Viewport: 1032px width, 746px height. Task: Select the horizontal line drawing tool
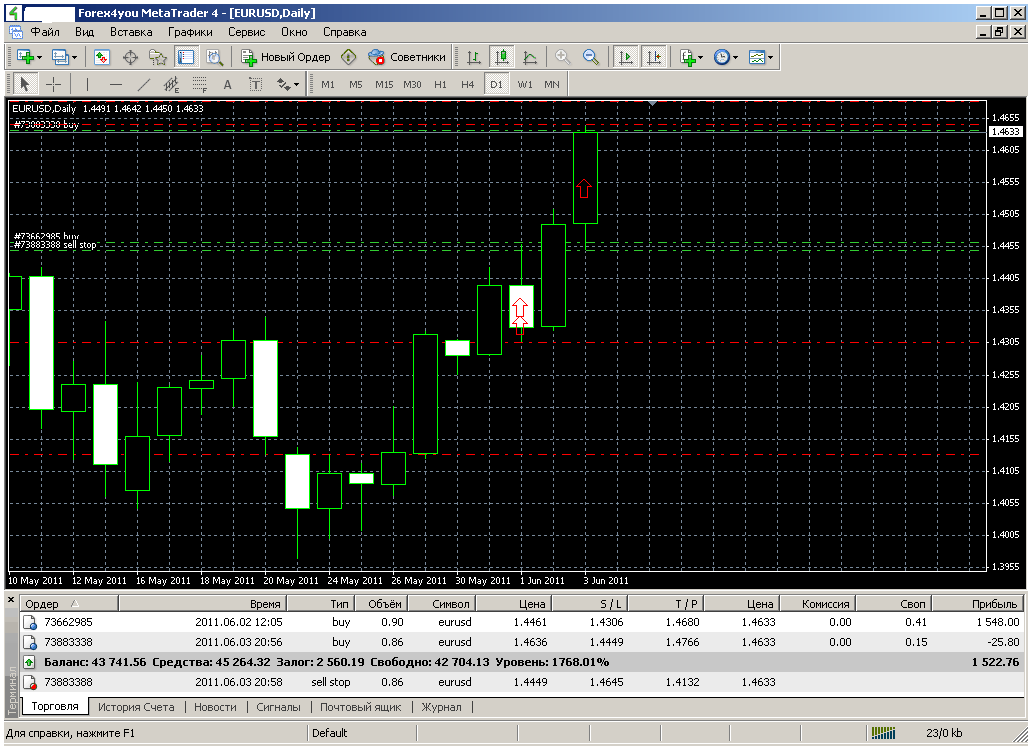click(115, 84)
